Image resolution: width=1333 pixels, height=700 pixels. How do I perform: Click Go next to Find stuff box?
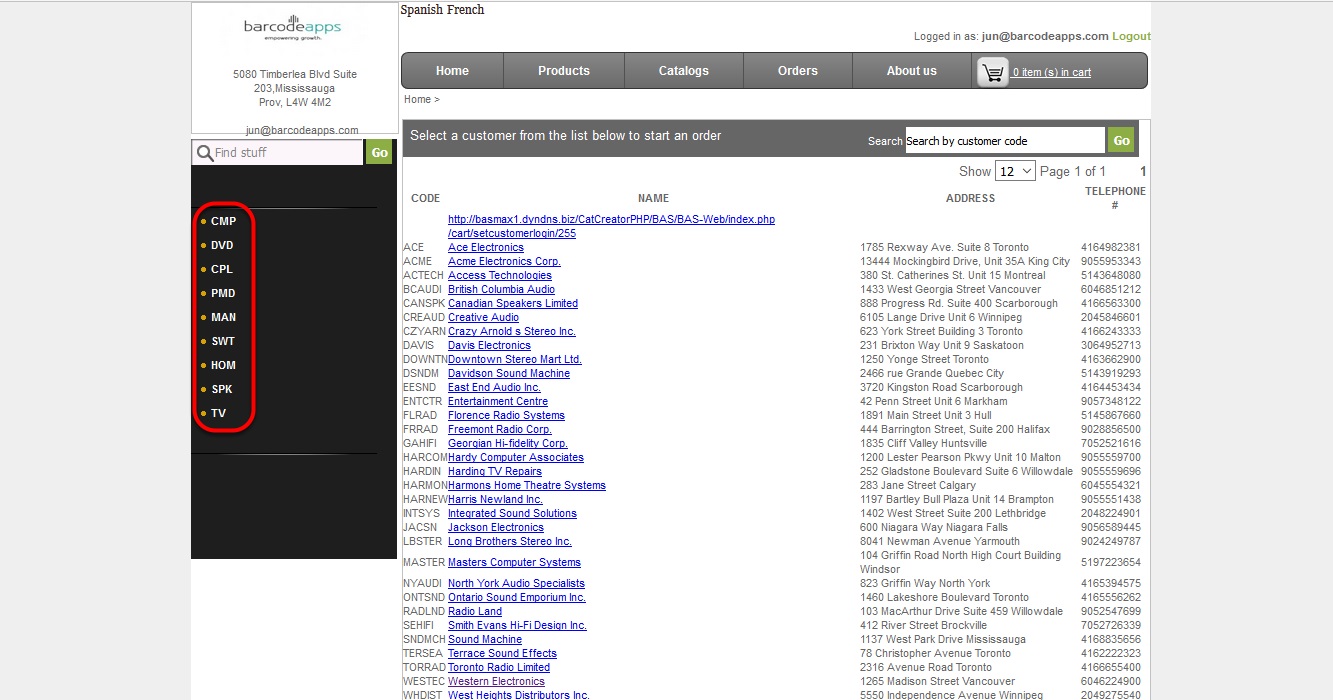pyautogui.click(x=379, y=153)
